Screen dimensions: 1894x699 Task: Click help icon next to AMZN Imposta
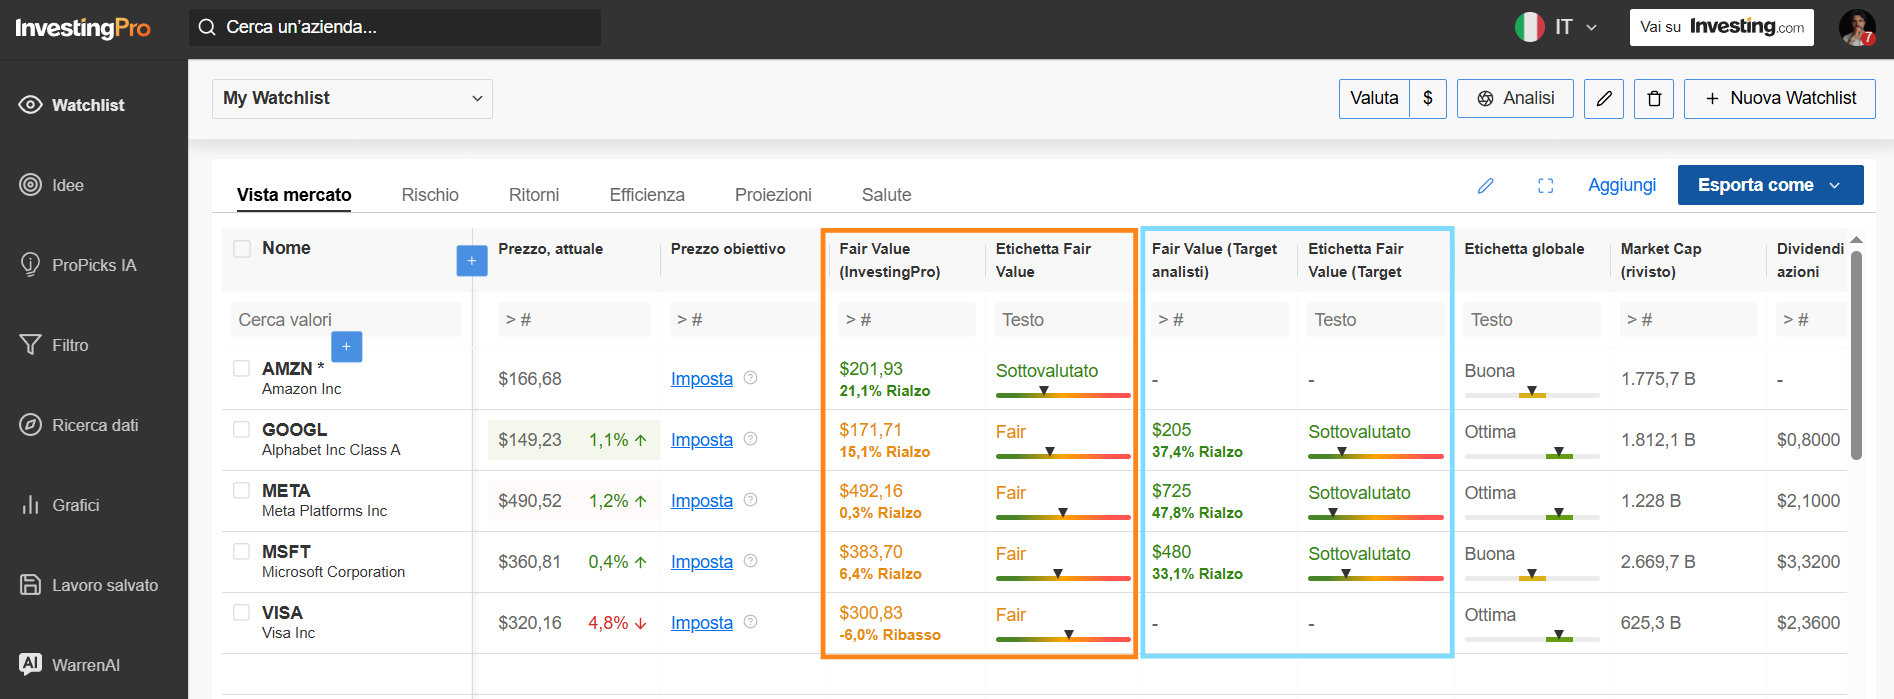click(x=751, y=378)
